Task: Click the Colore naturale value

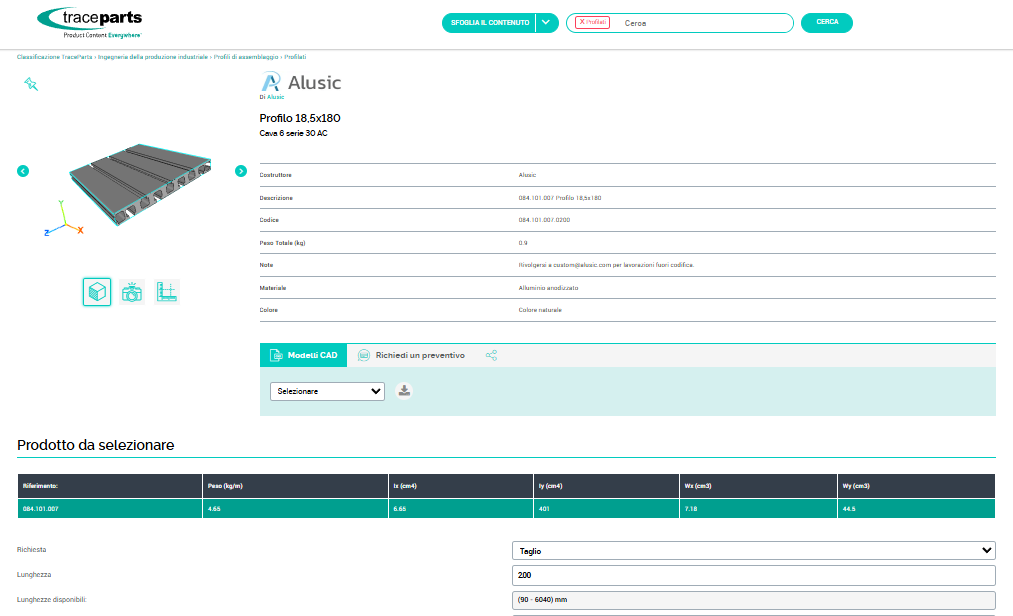Action: (x=540, y=310)
